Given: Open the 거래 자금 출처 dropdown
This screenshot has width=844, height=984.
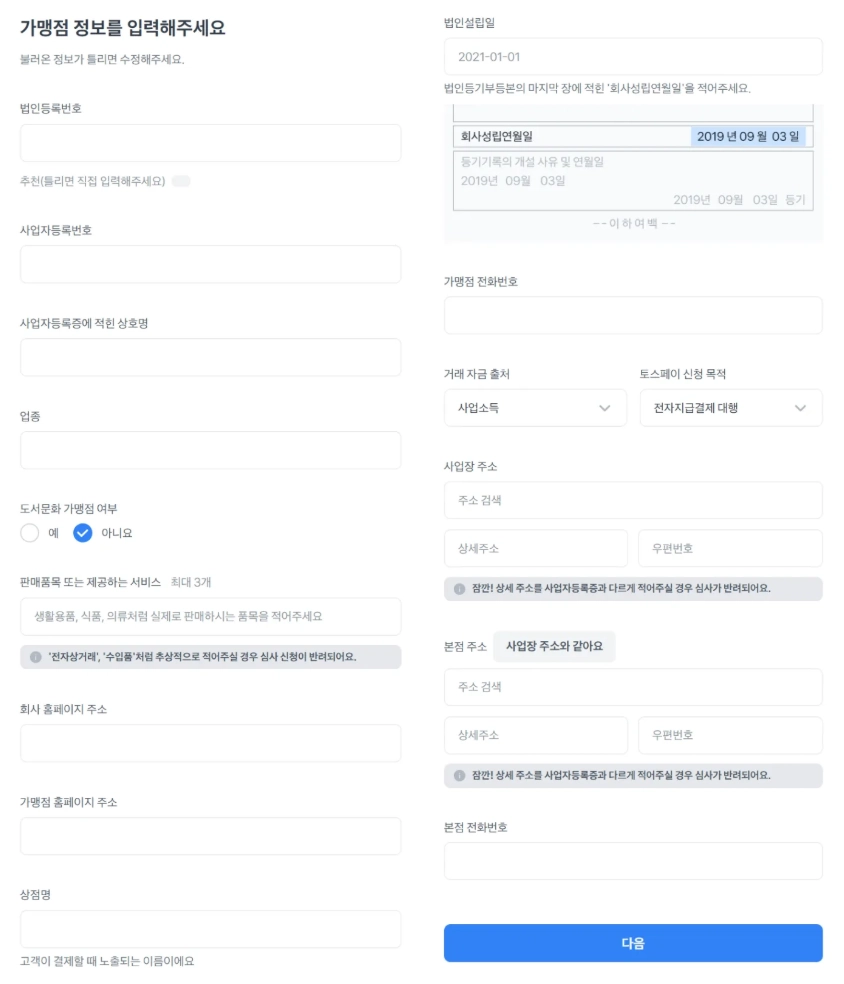Looking at the screenshot, I should (535, 408).
